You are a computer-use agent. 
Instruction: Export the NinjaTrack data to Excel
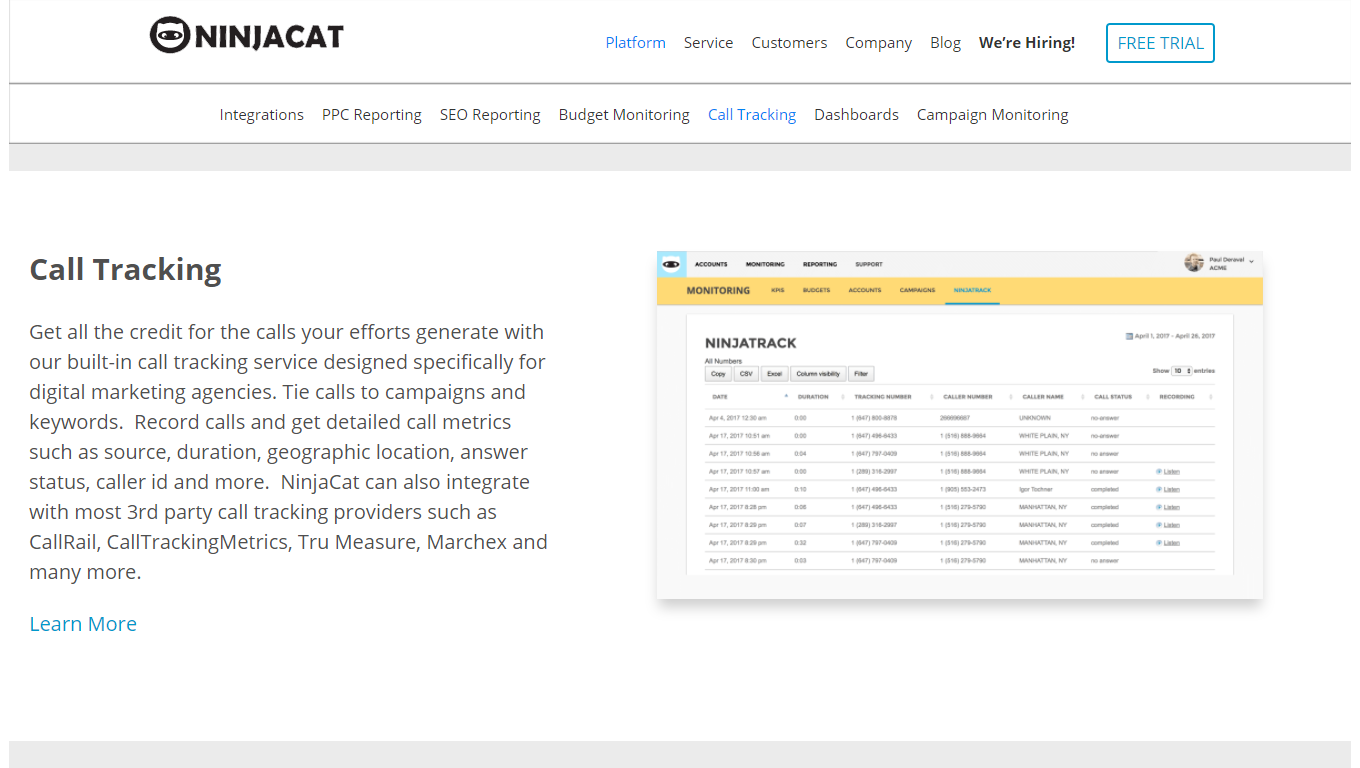click(x=775, y=372)
